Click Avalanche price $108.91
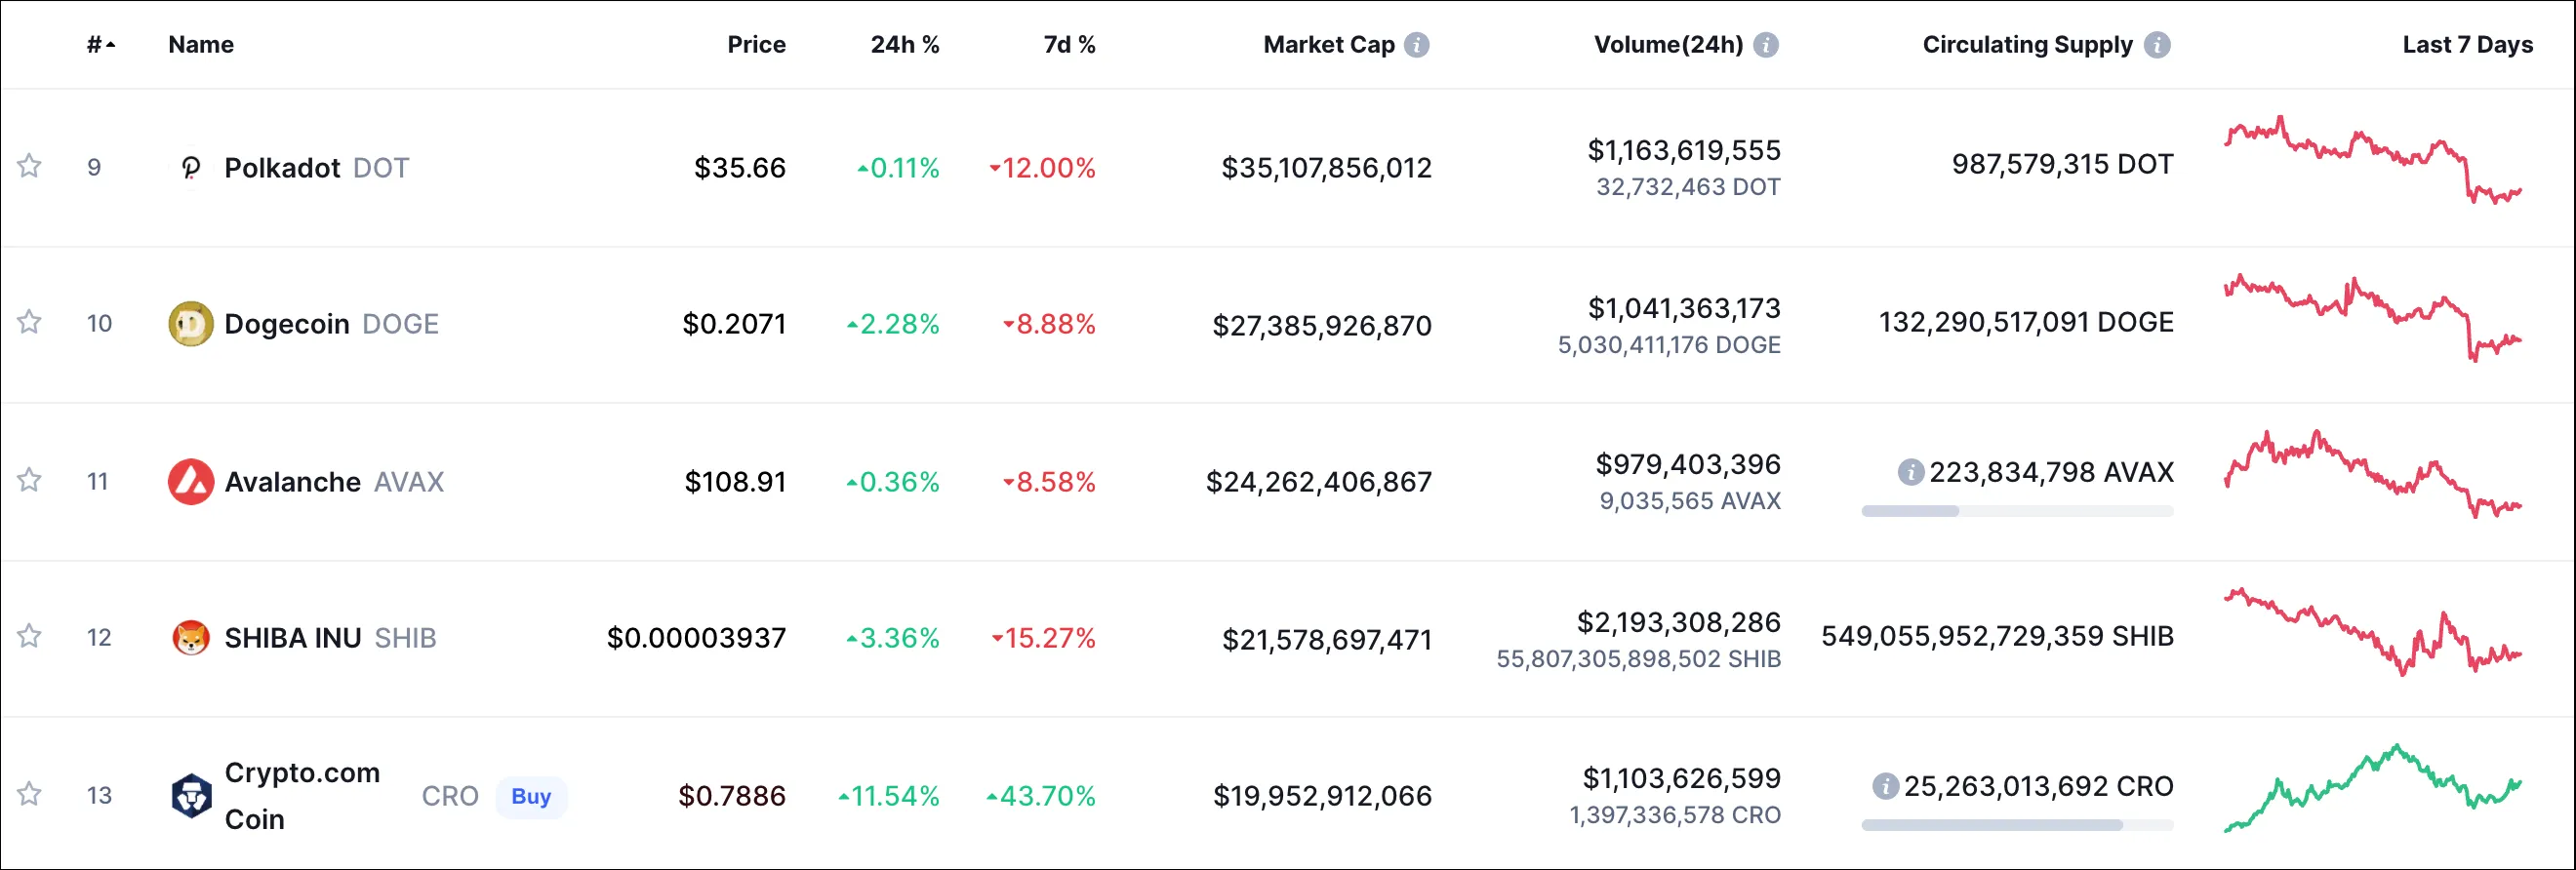The height and width of the screenshot is (870, 2576). click(x=735, y=481)
